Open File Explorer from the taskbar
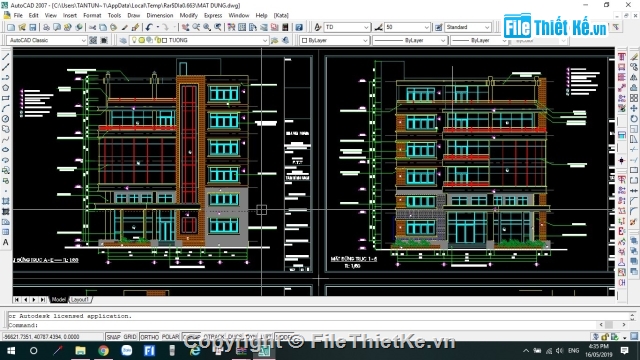This screenshot has height=360, width=640. pyautogui.click(x=80, y=351)
